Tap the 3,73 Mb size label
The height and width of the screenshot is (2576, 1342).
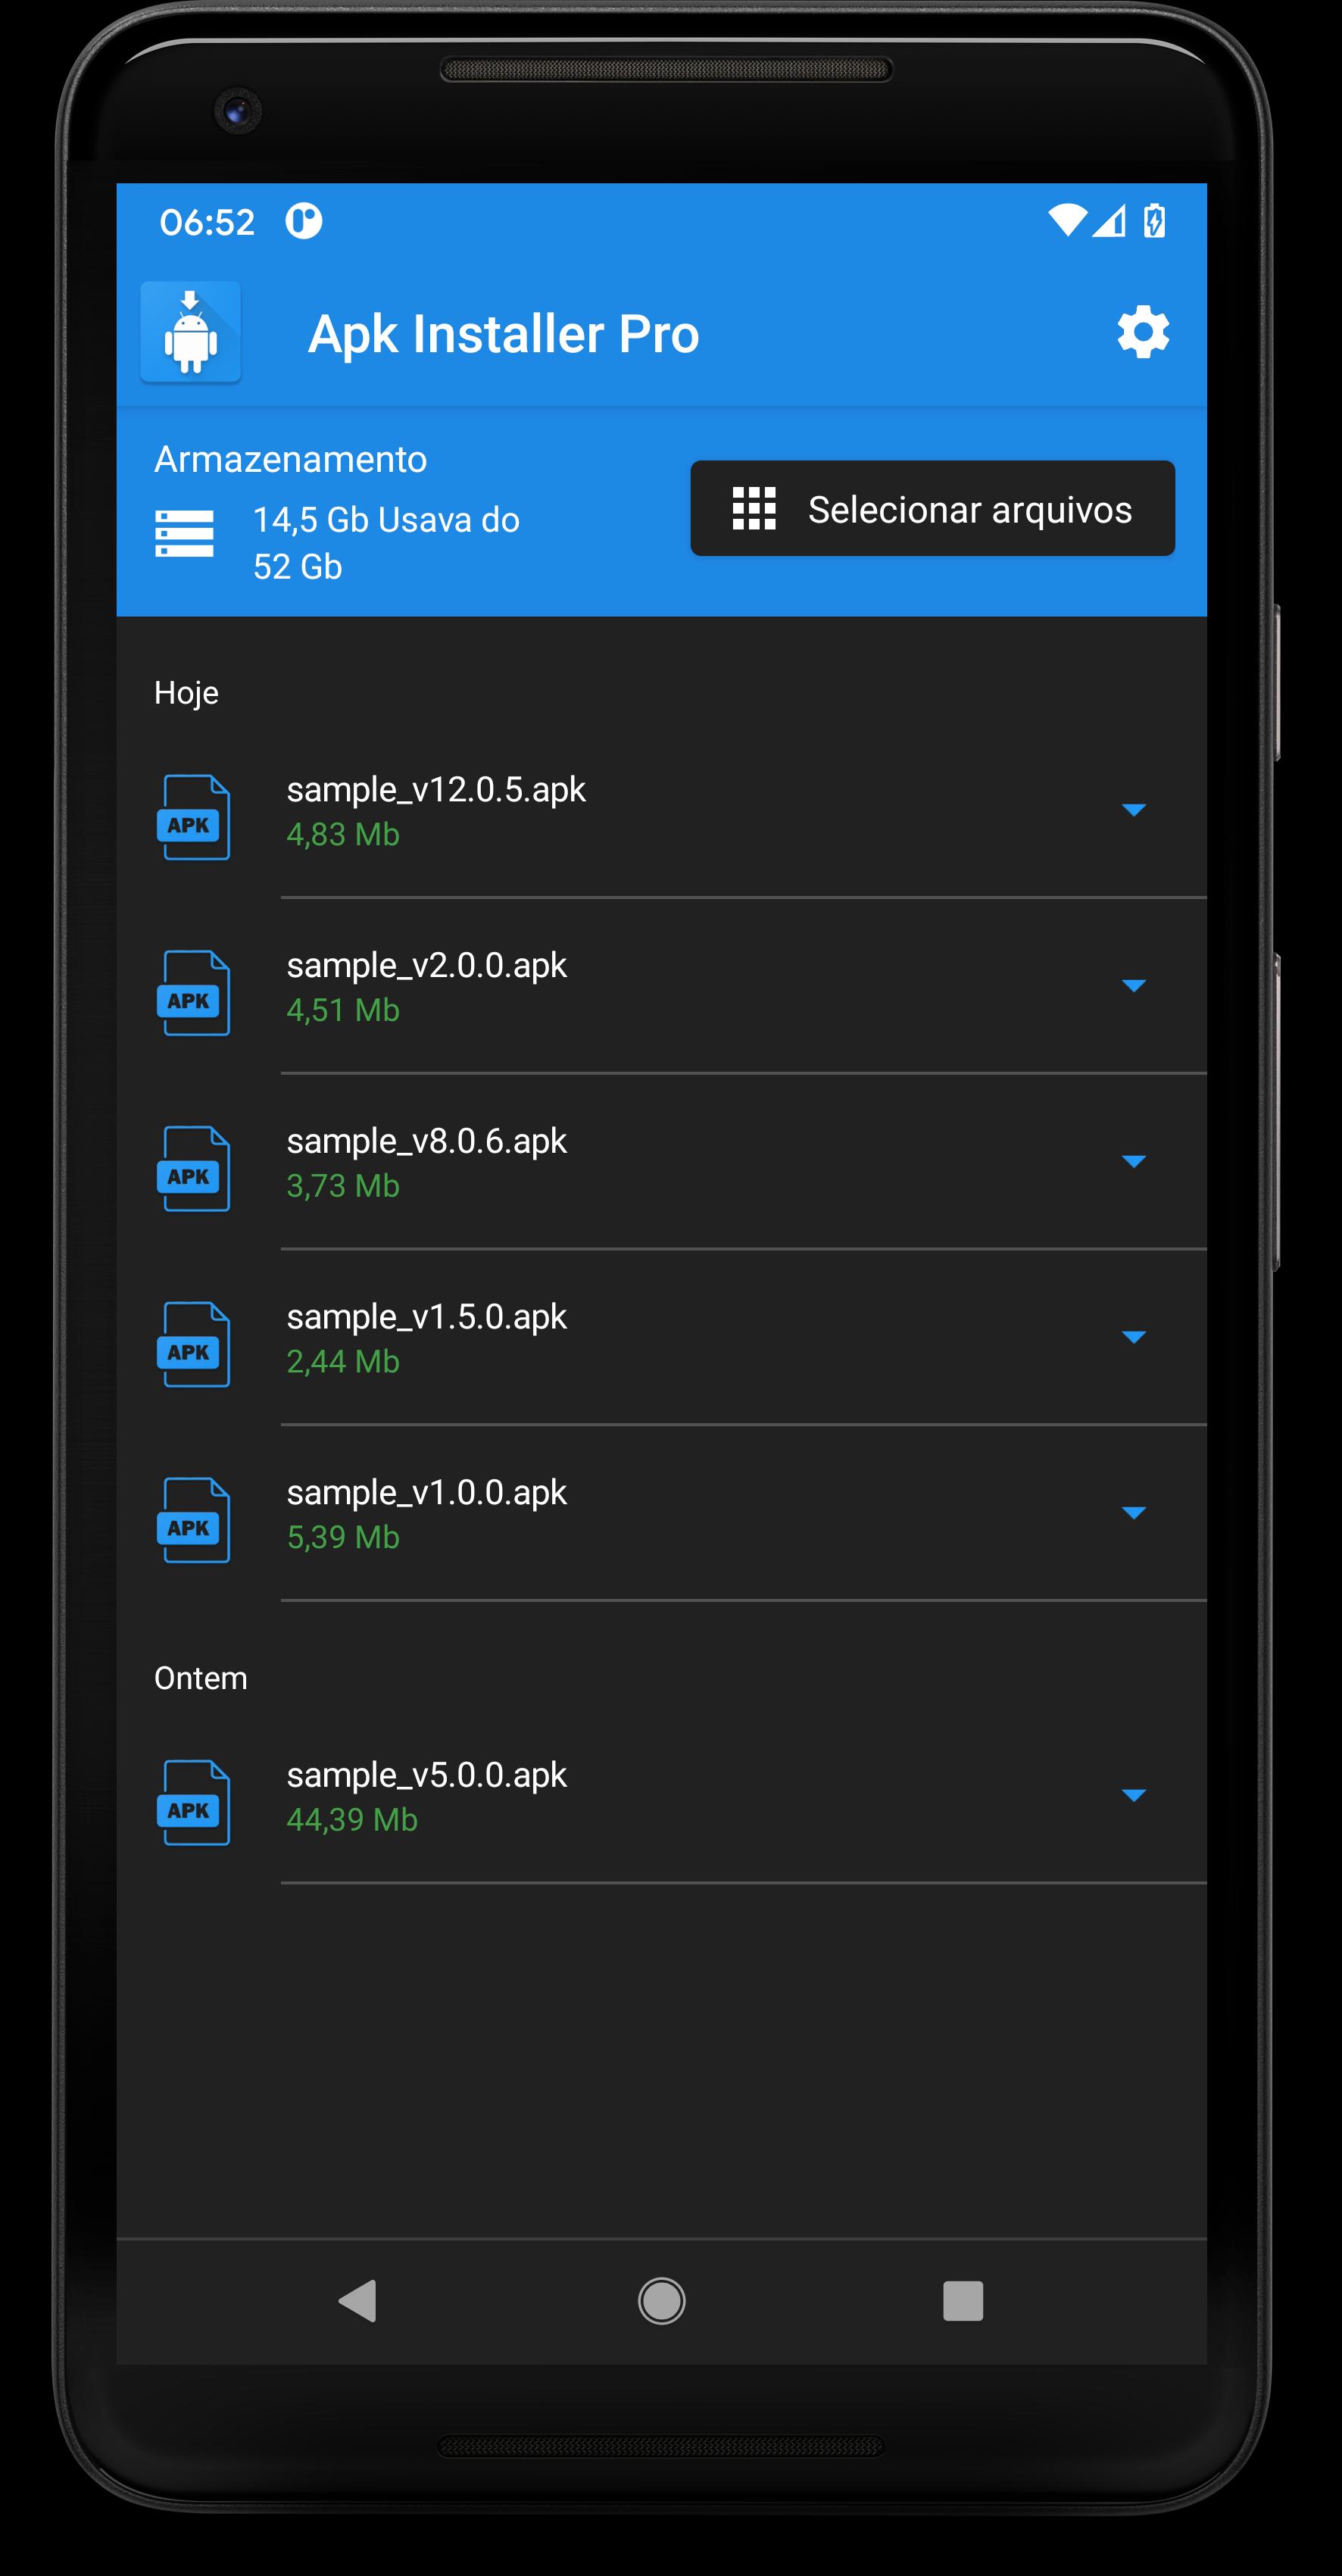343,1186
